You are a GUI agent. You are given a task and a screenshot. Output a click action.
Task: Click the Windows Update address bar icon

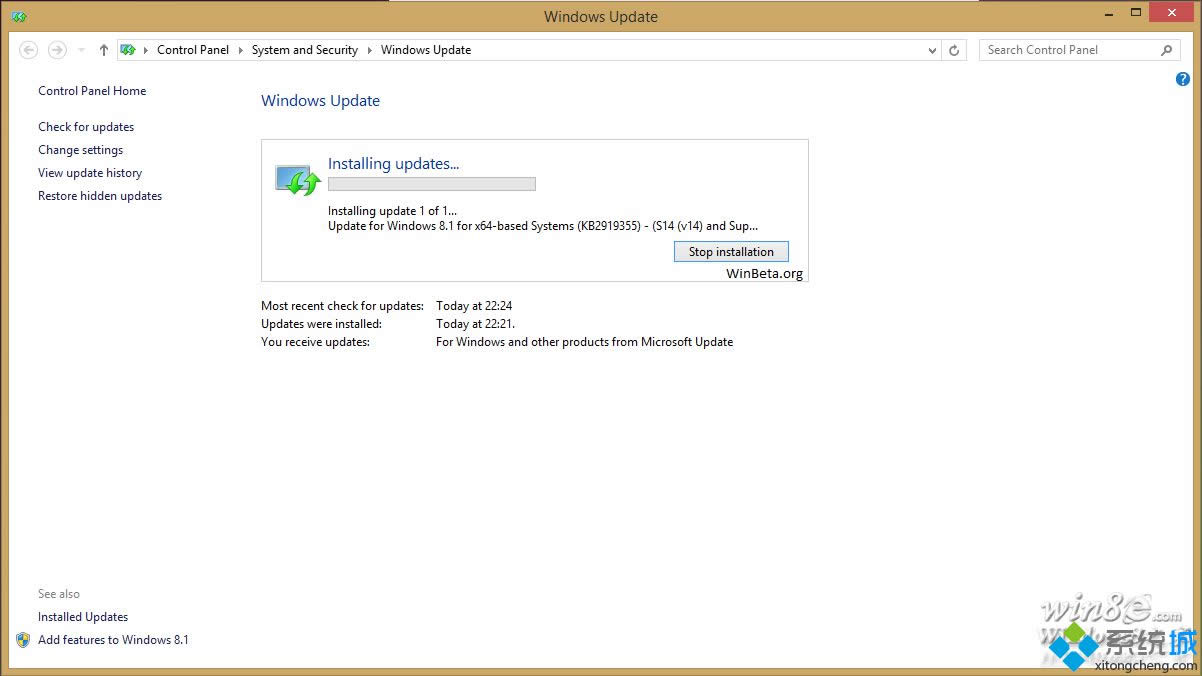click(128, 50)
